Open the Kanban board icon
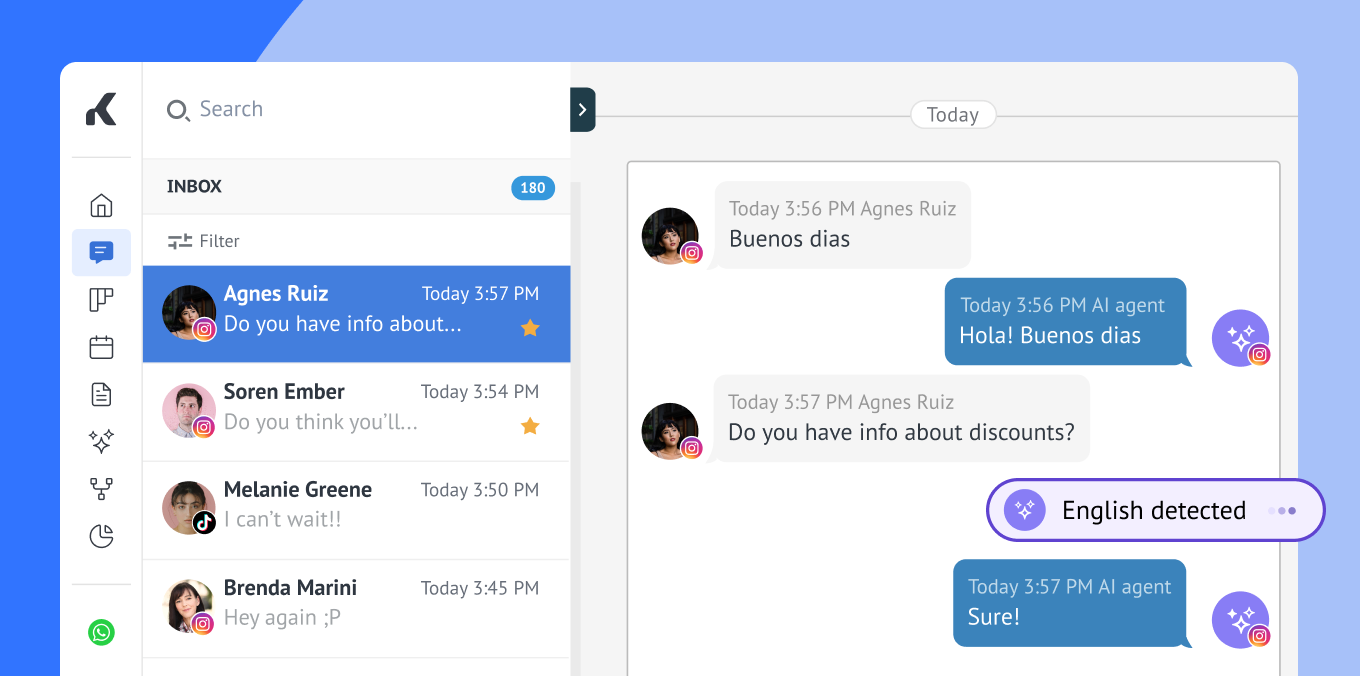Screen dimensions: 1360x676 click(x=101, y=299)
